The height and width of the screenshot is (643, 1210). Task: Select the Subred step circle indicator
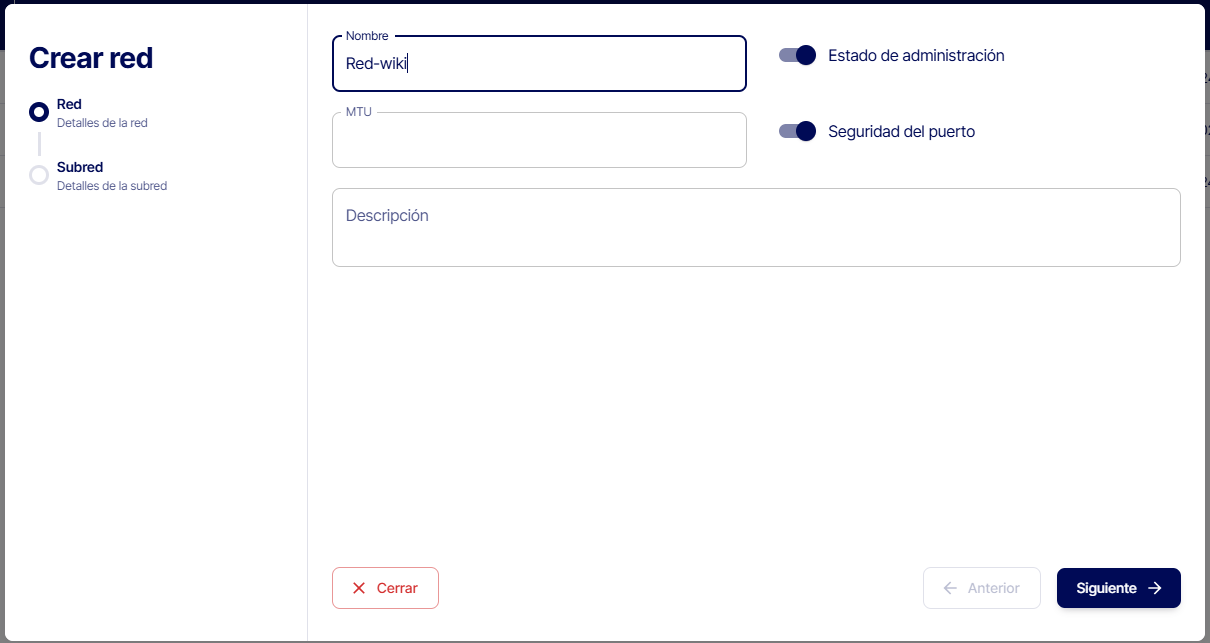39,175
